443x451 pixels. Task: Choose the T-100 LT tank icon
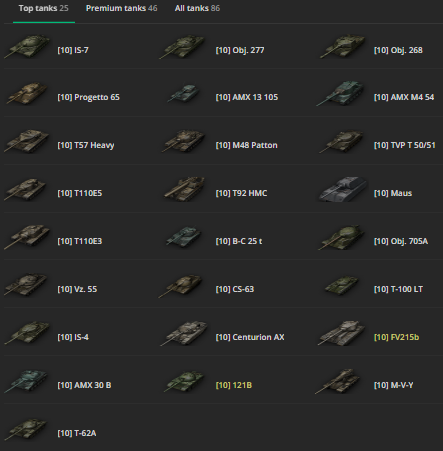342,285
